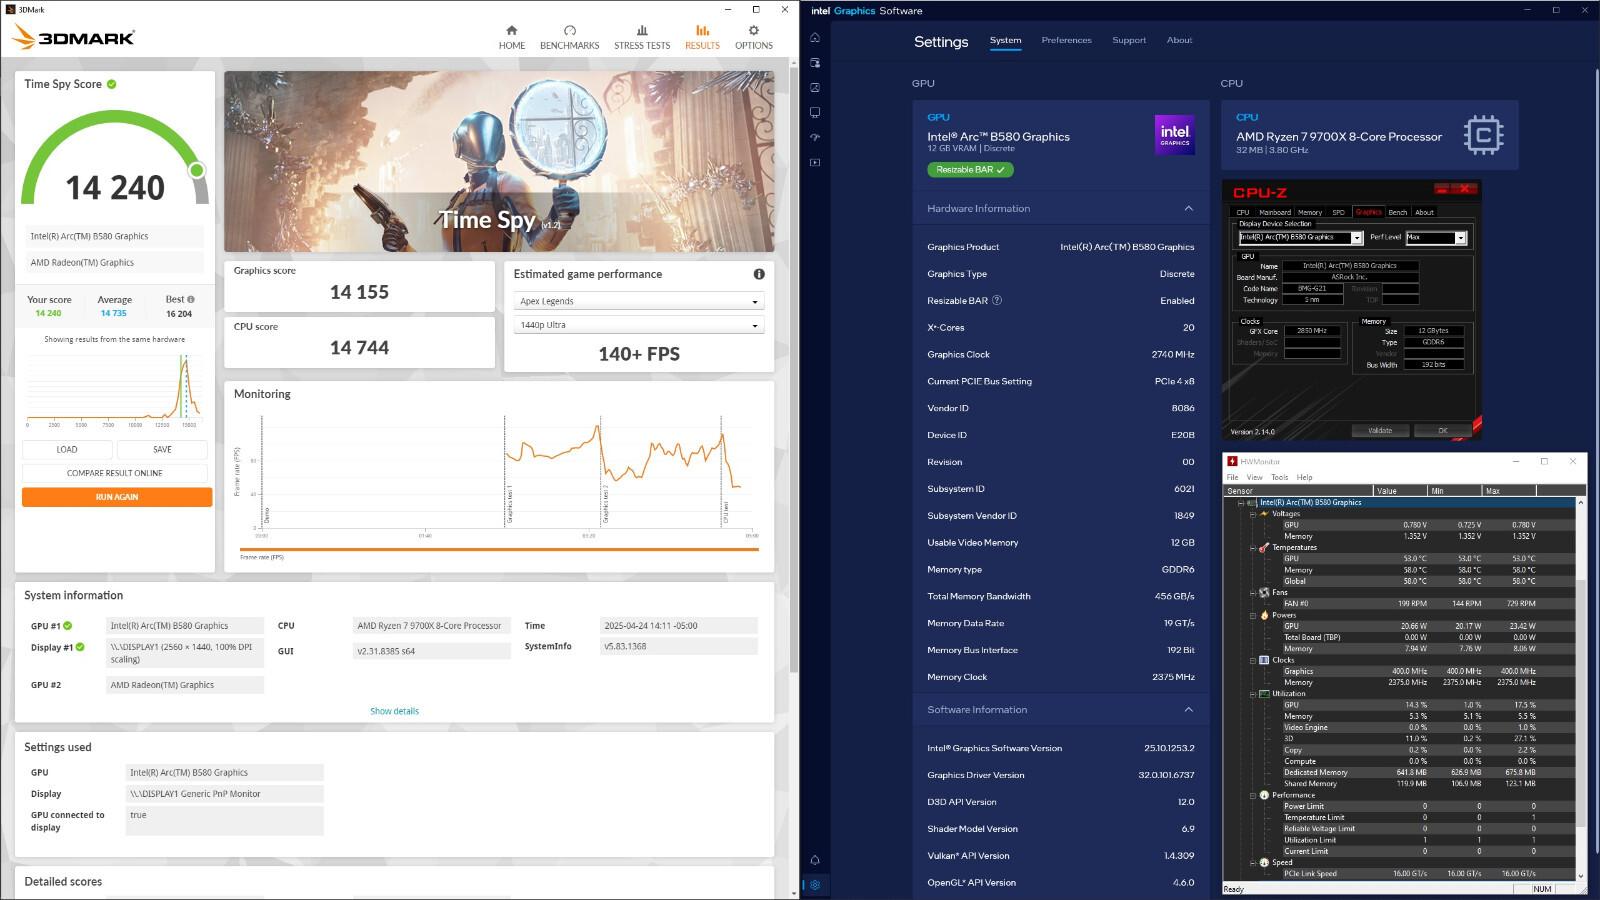1600x900 pixels.
Task: Go to 3DMark Stress Tests
Action: [x=642, y=37]
